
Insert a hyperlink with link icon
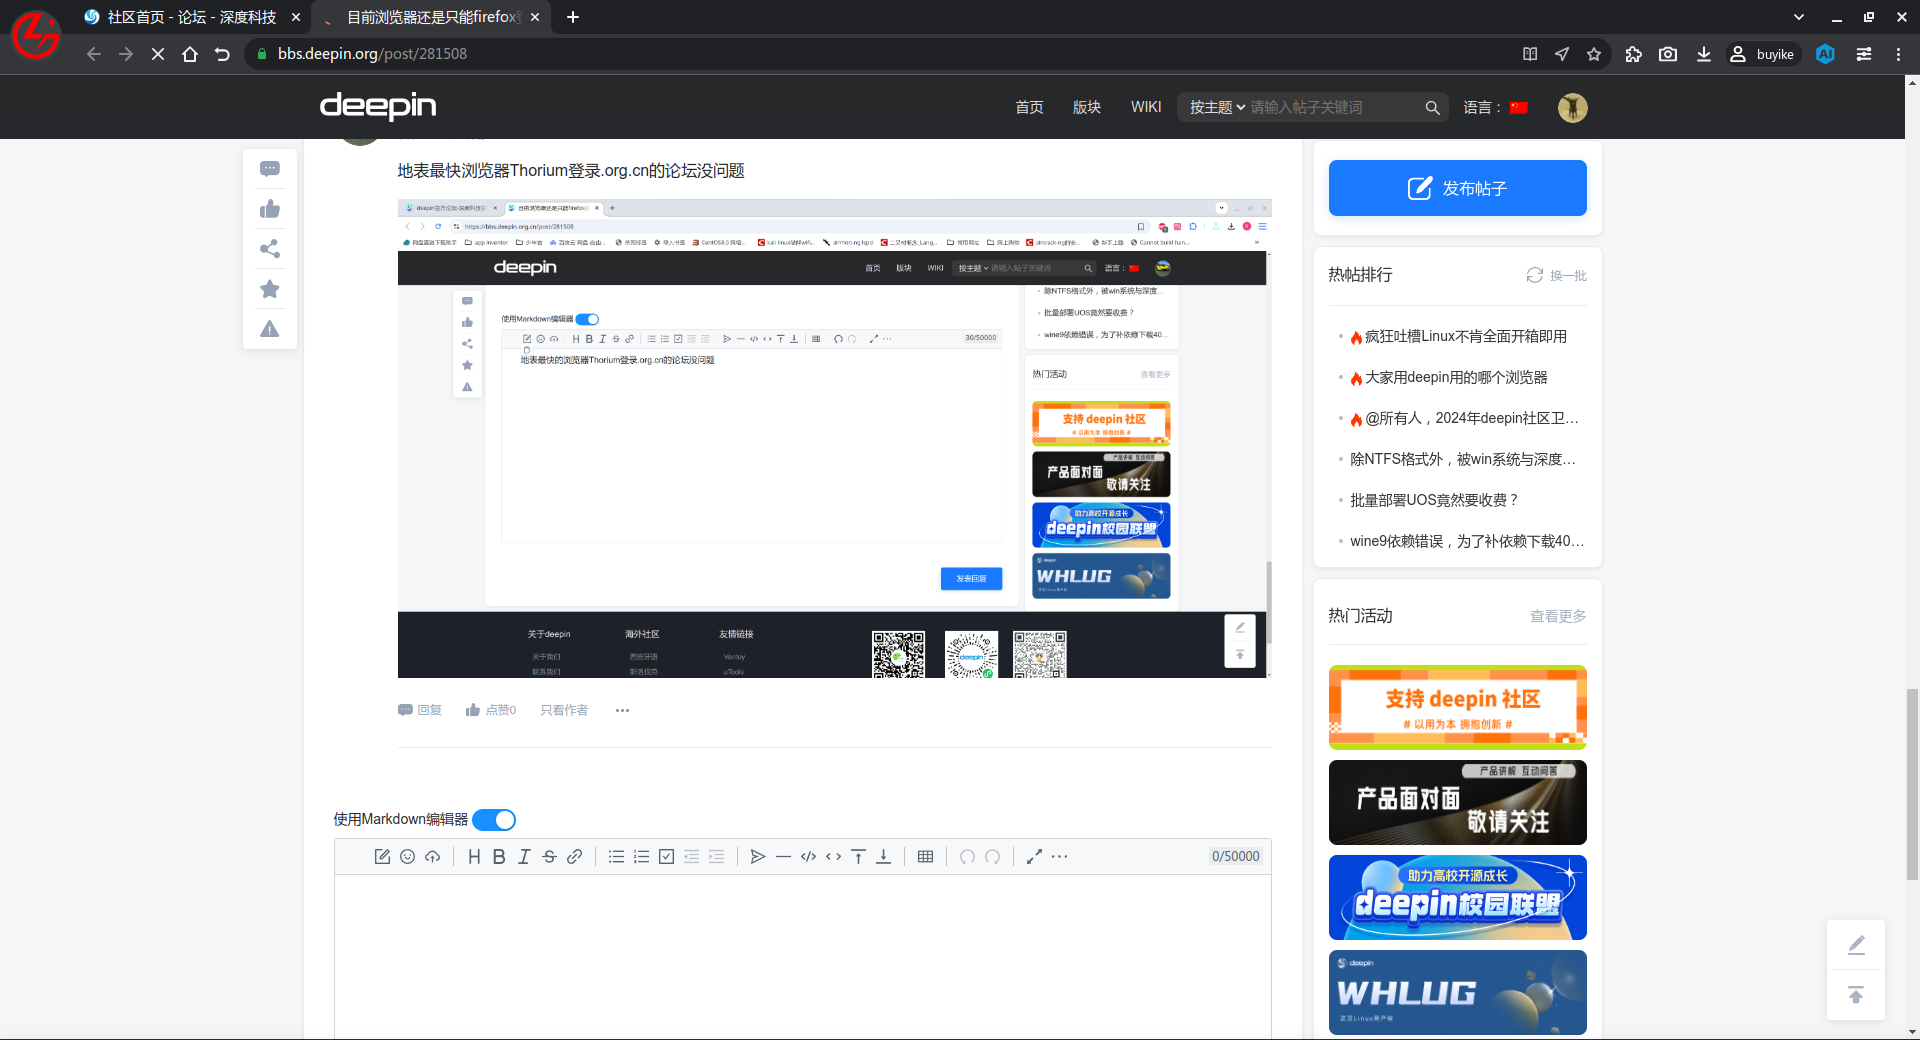pyautogui.click(x=574, y=857)
